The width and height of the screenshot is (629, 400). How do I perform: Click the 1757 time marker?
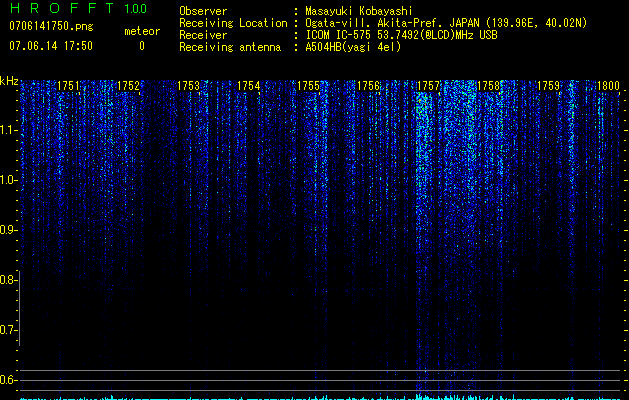[428, 86]
